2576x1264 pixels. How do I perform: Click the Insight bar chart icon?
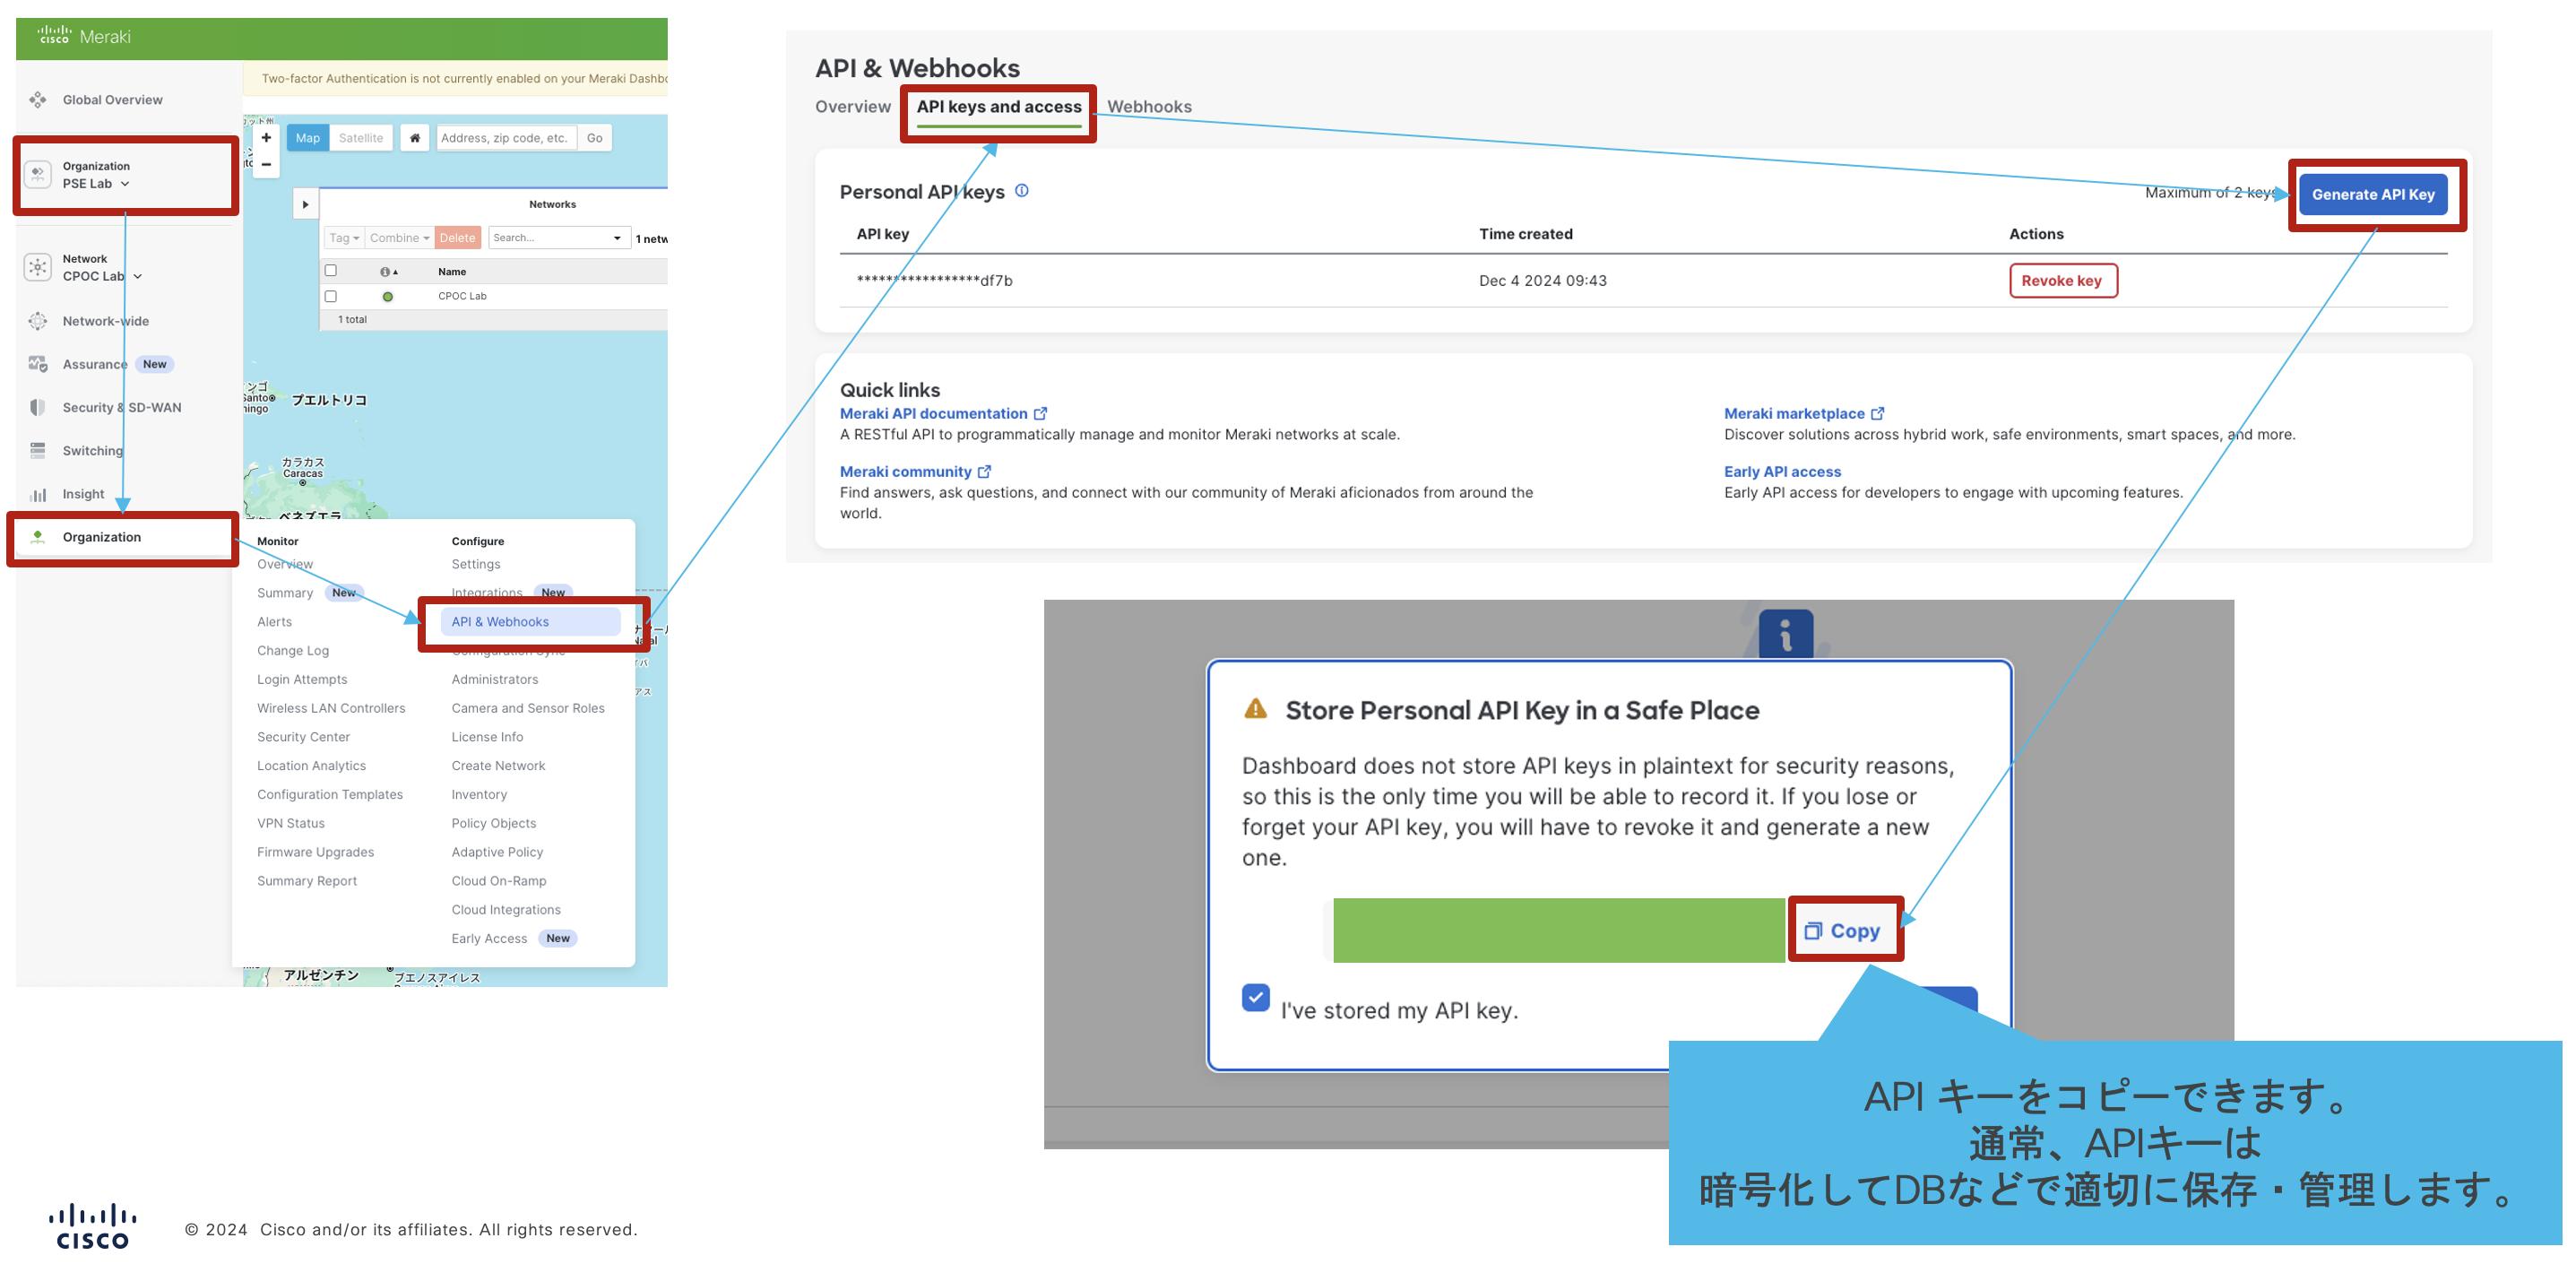pyautogui.click(x=38, y=494)
